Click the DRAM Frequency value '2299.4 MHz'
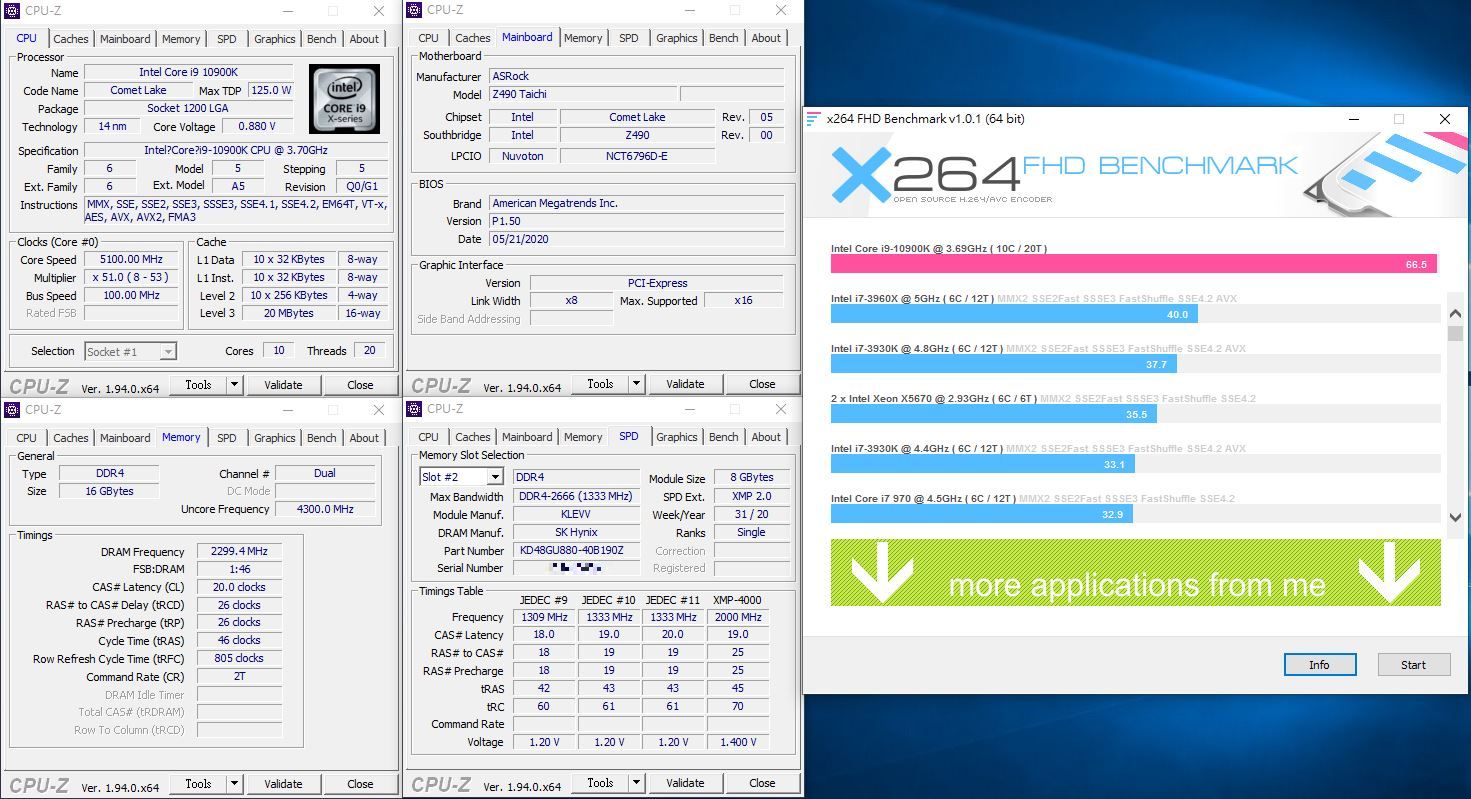This screenshot has width=1471, height=799. 240,552
